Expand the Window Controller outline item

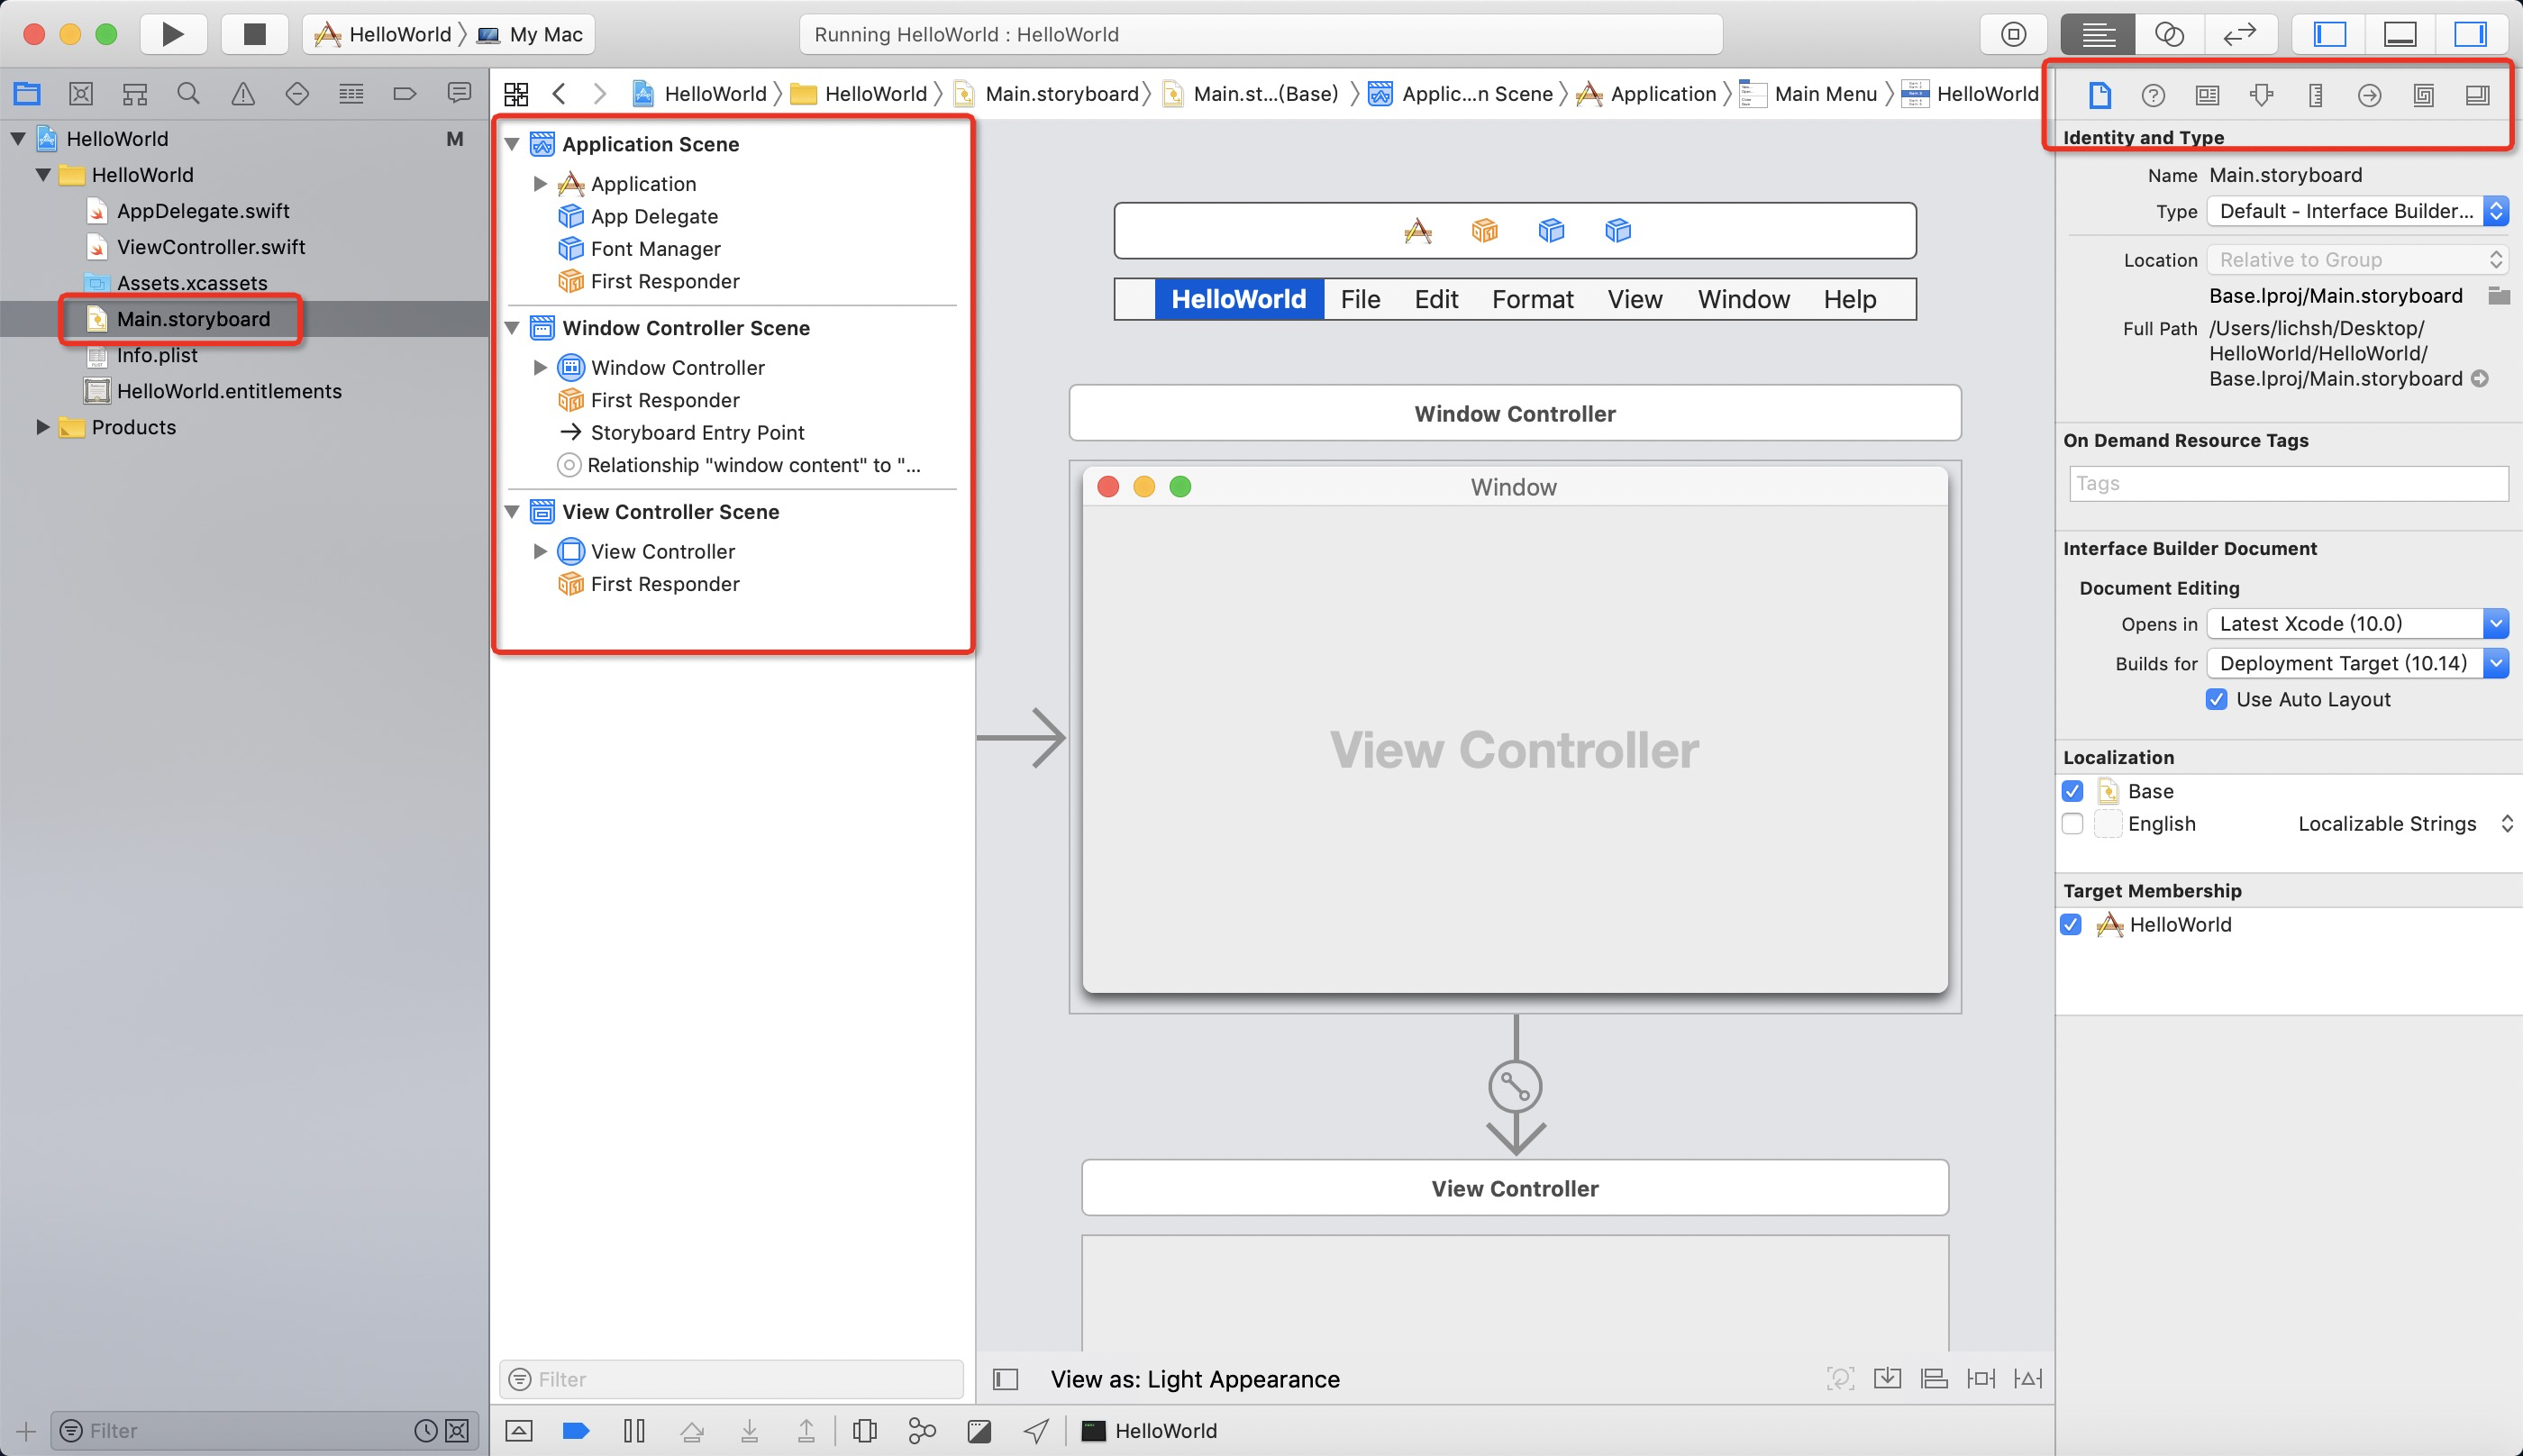click(x=540, y=368)
